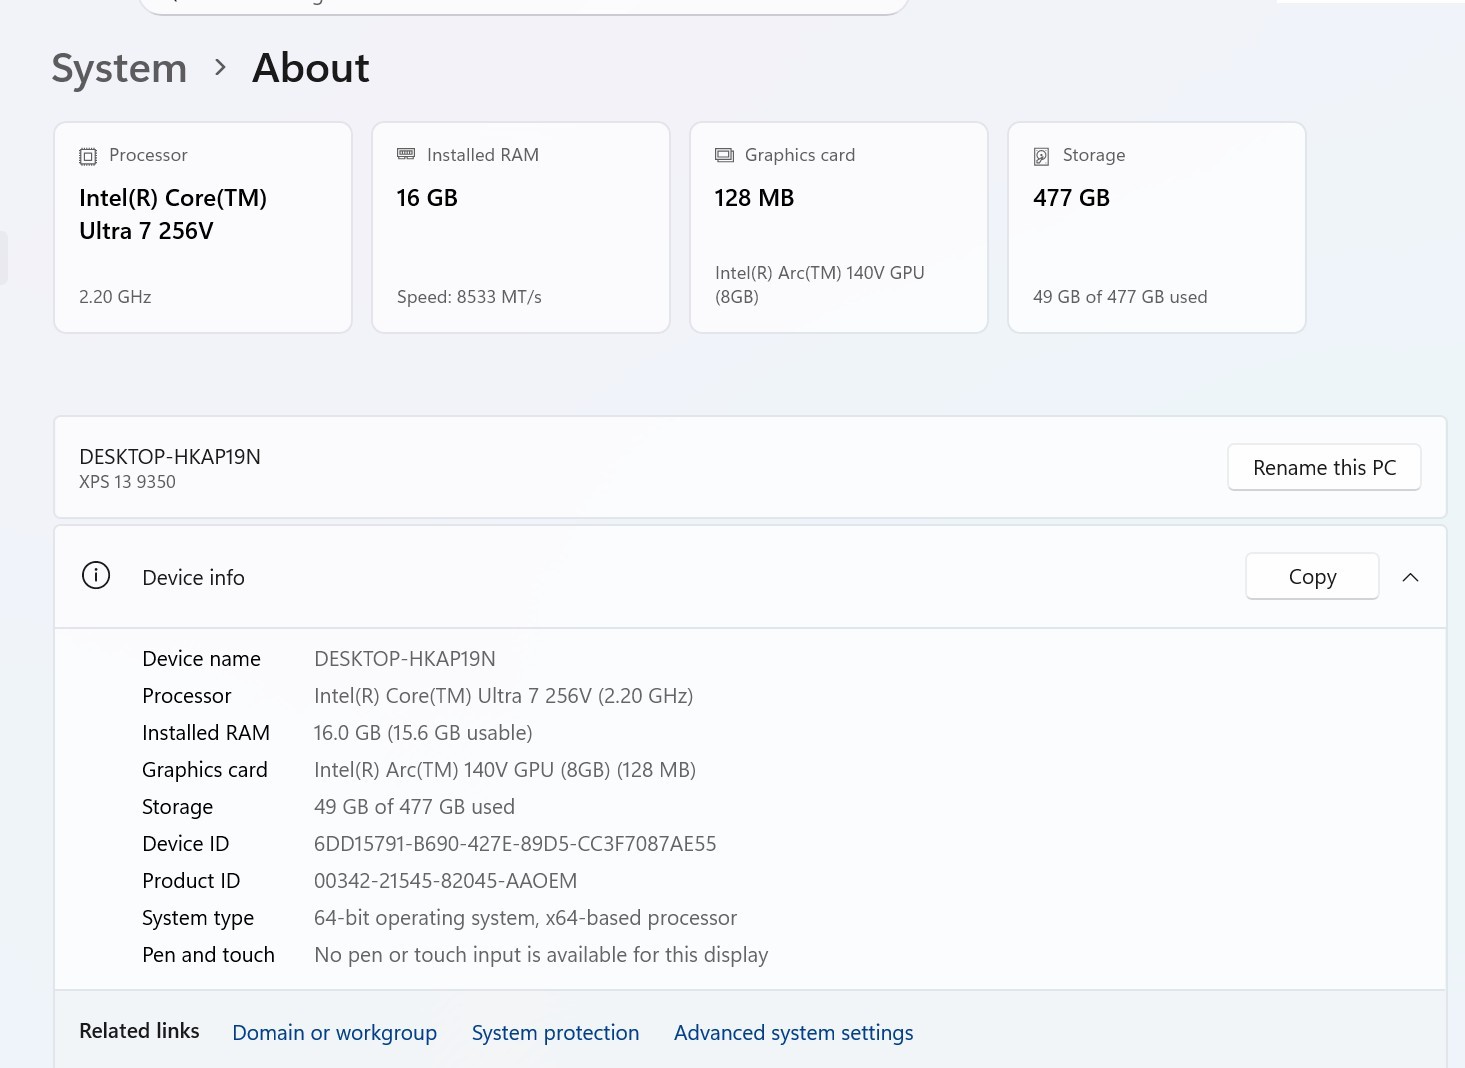Screen dimensions: 1465x1068
Task: Click the Device info circle icon
Action: (96, 576)
